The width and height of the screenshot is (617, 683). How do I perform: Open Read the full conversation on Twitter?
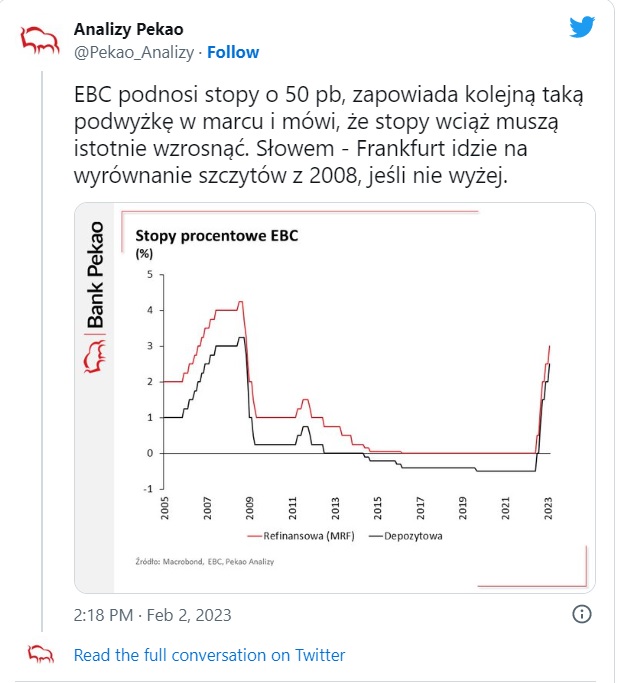(209, 655)
